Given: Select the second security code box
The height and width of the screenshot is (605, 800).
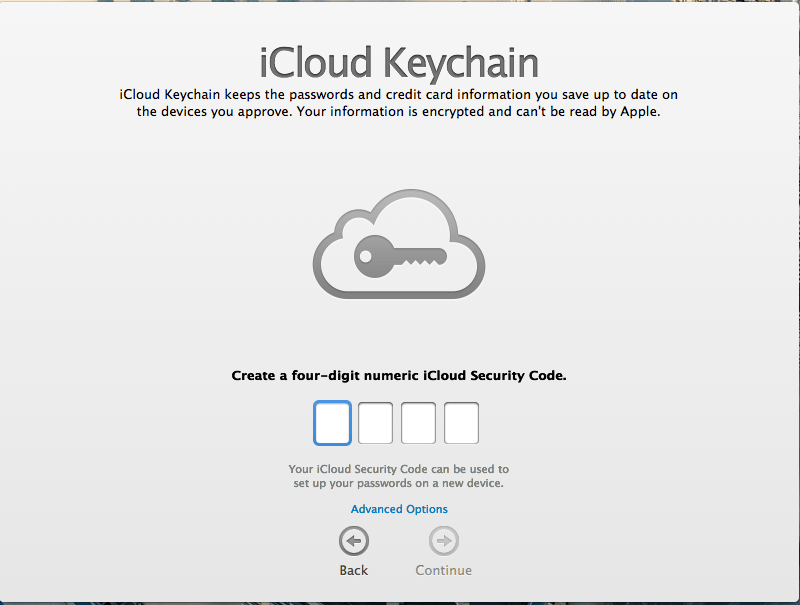Looking at the screenshot, I should tap(374, 422).
